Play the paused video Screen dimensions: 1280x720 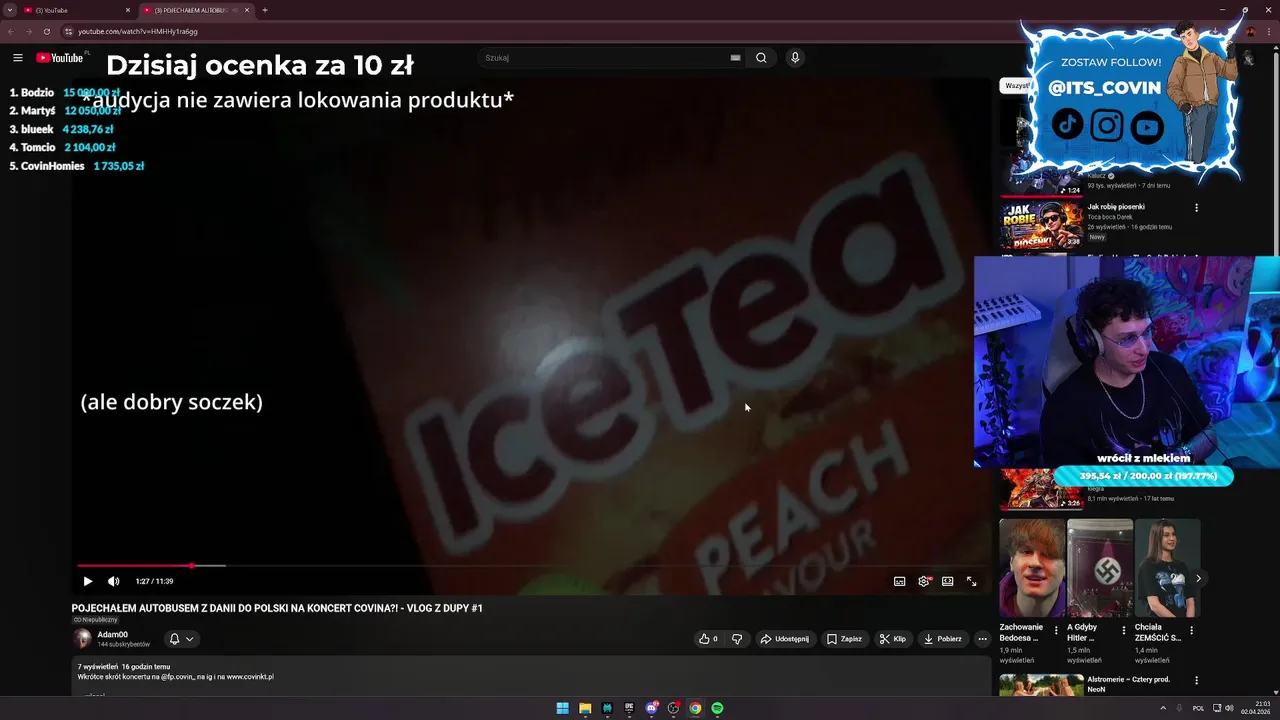click(x=87, y=581)
